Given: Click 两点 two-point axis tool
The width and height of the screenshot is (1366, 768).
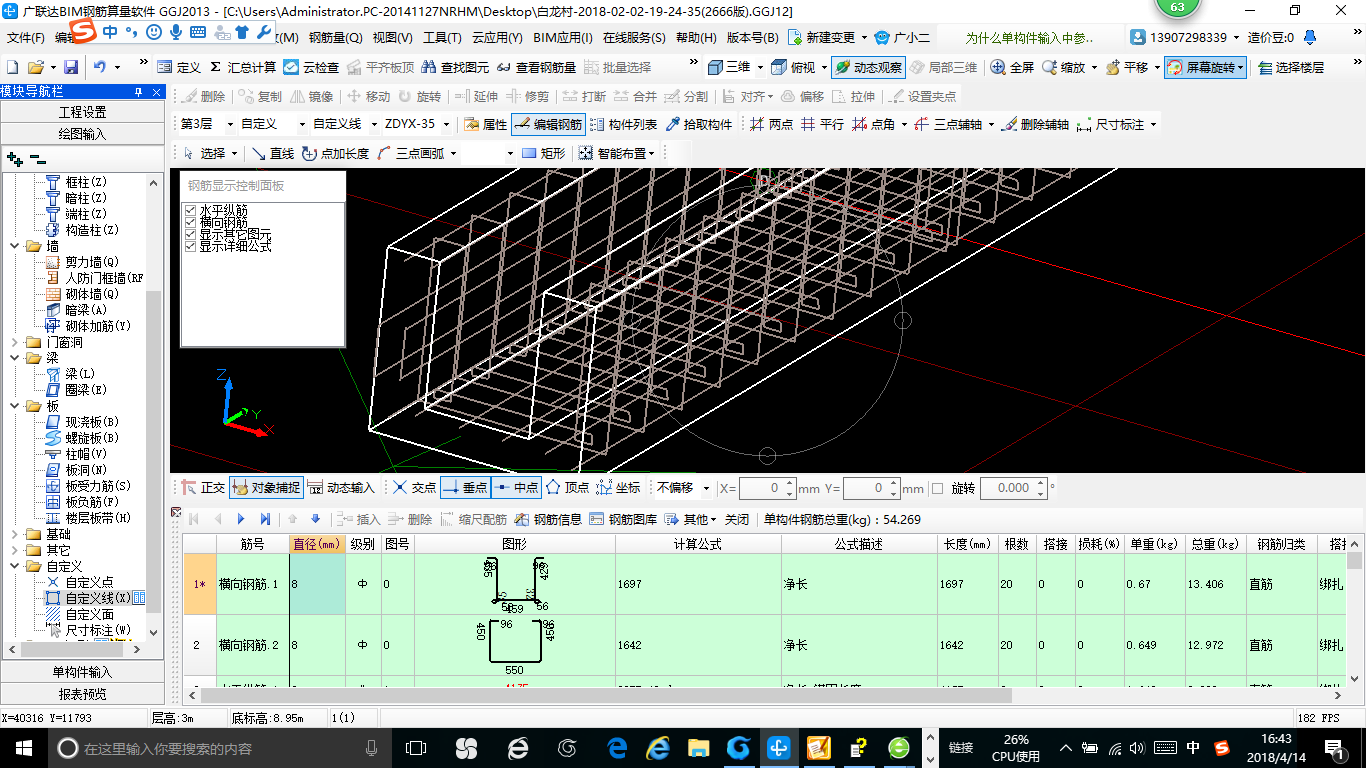Looking at the screenshot, I should (x=771, y=125).
